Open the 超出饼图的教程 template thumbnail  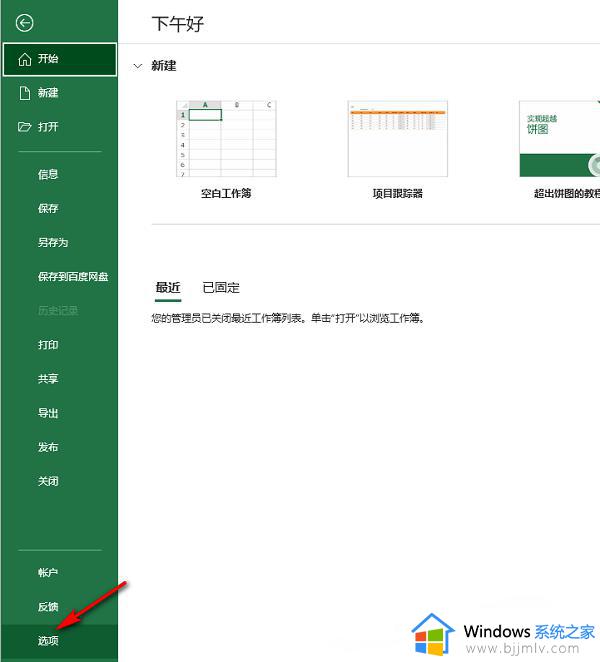click(x=560, y=139)
